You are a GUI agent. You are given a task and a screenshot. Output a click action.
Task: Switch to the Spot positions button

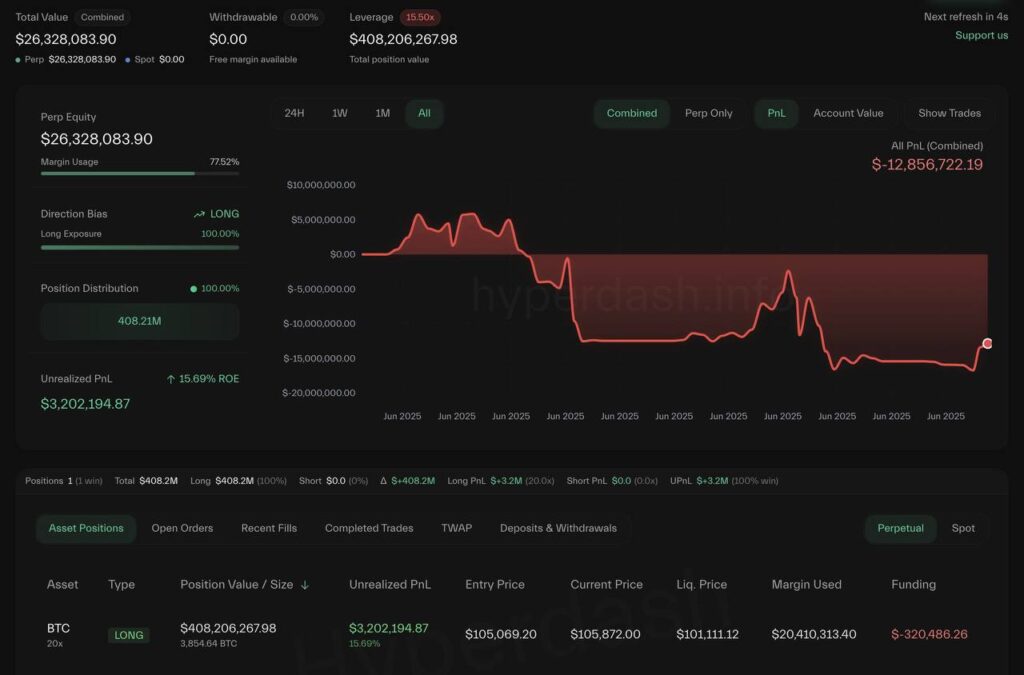(x=963, y=528)
